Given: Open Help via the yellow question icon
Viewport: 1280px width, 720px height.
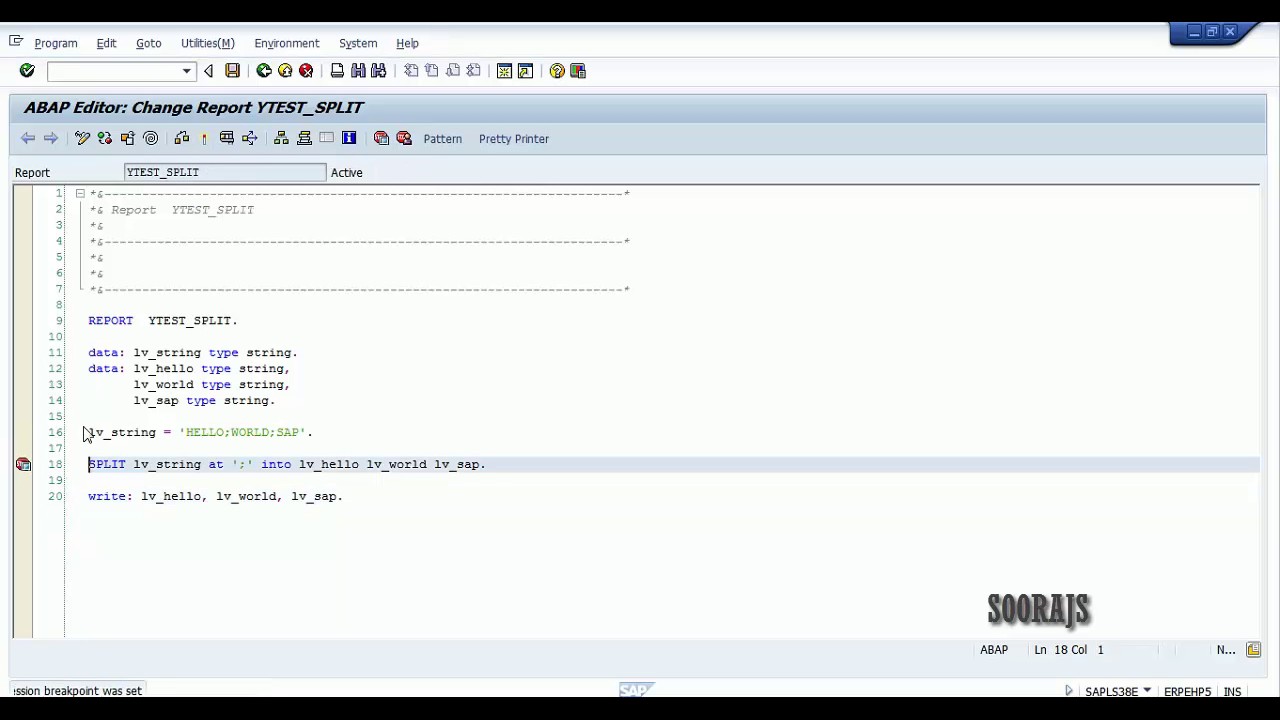Looking at the screenshot, I should pyautogui.click(x=557, y=71).
